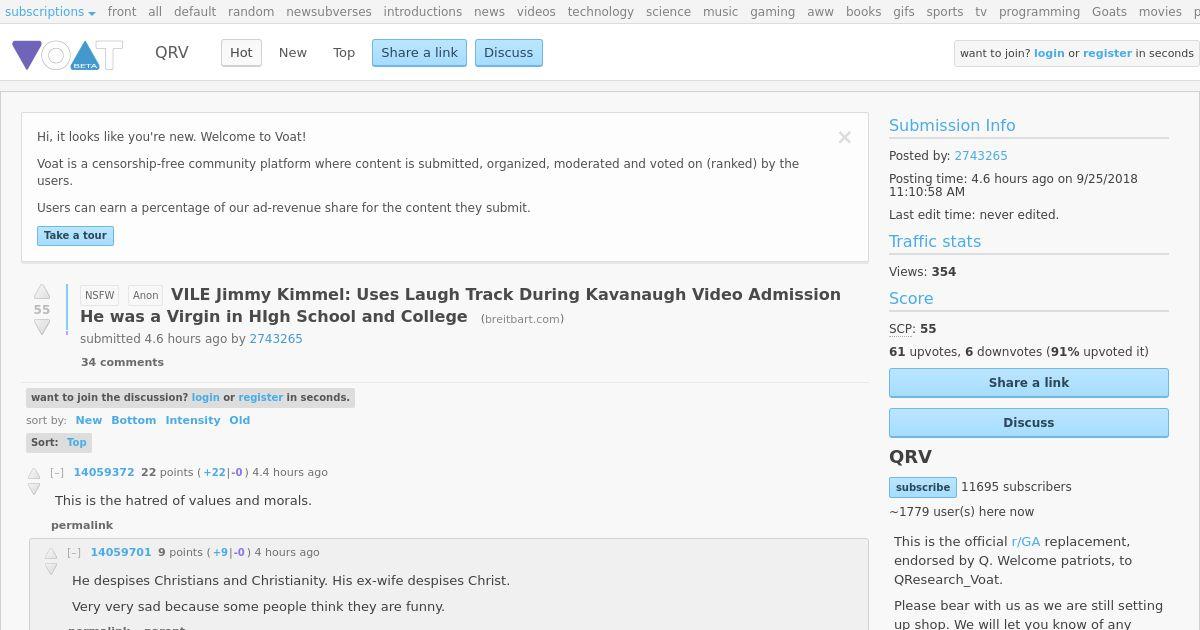Click sidebar Discuss button
The width and height of the screenshot is (1200, 630).
pyautogui.click(x=1029, y=423)
